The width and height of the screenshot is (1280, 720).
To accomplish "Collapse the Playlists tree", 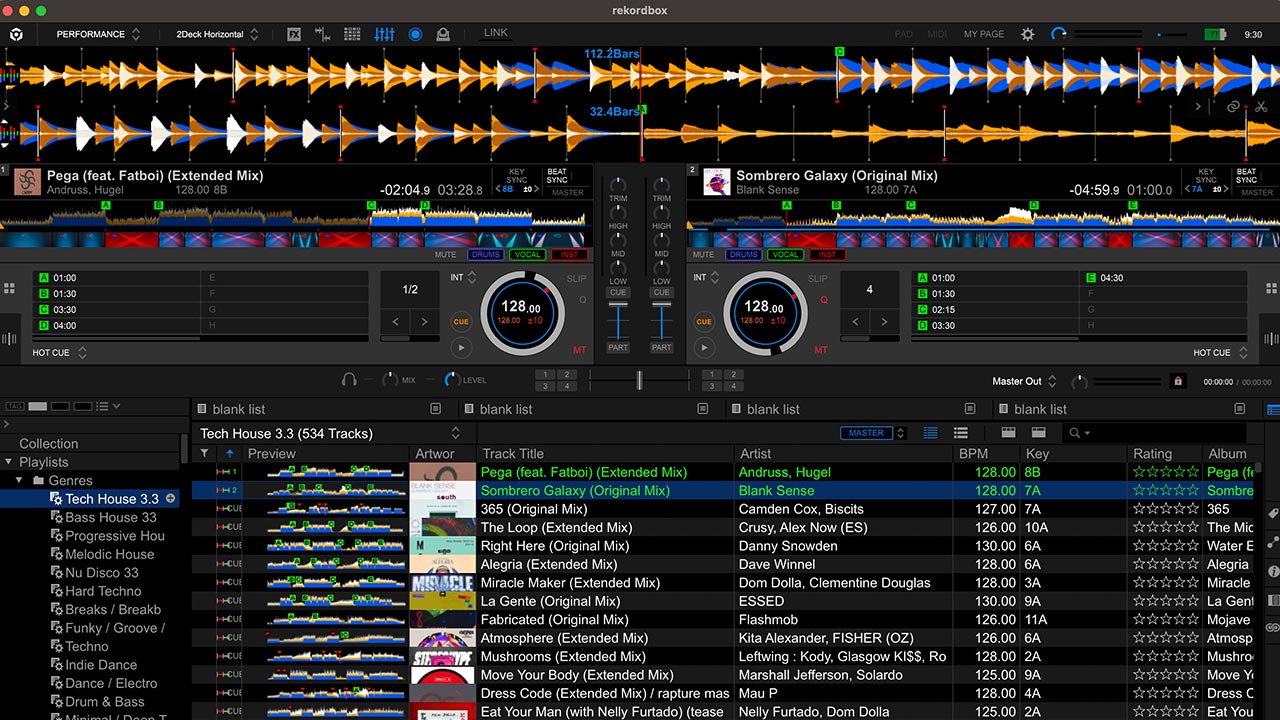I will click(x=9, y=462).
